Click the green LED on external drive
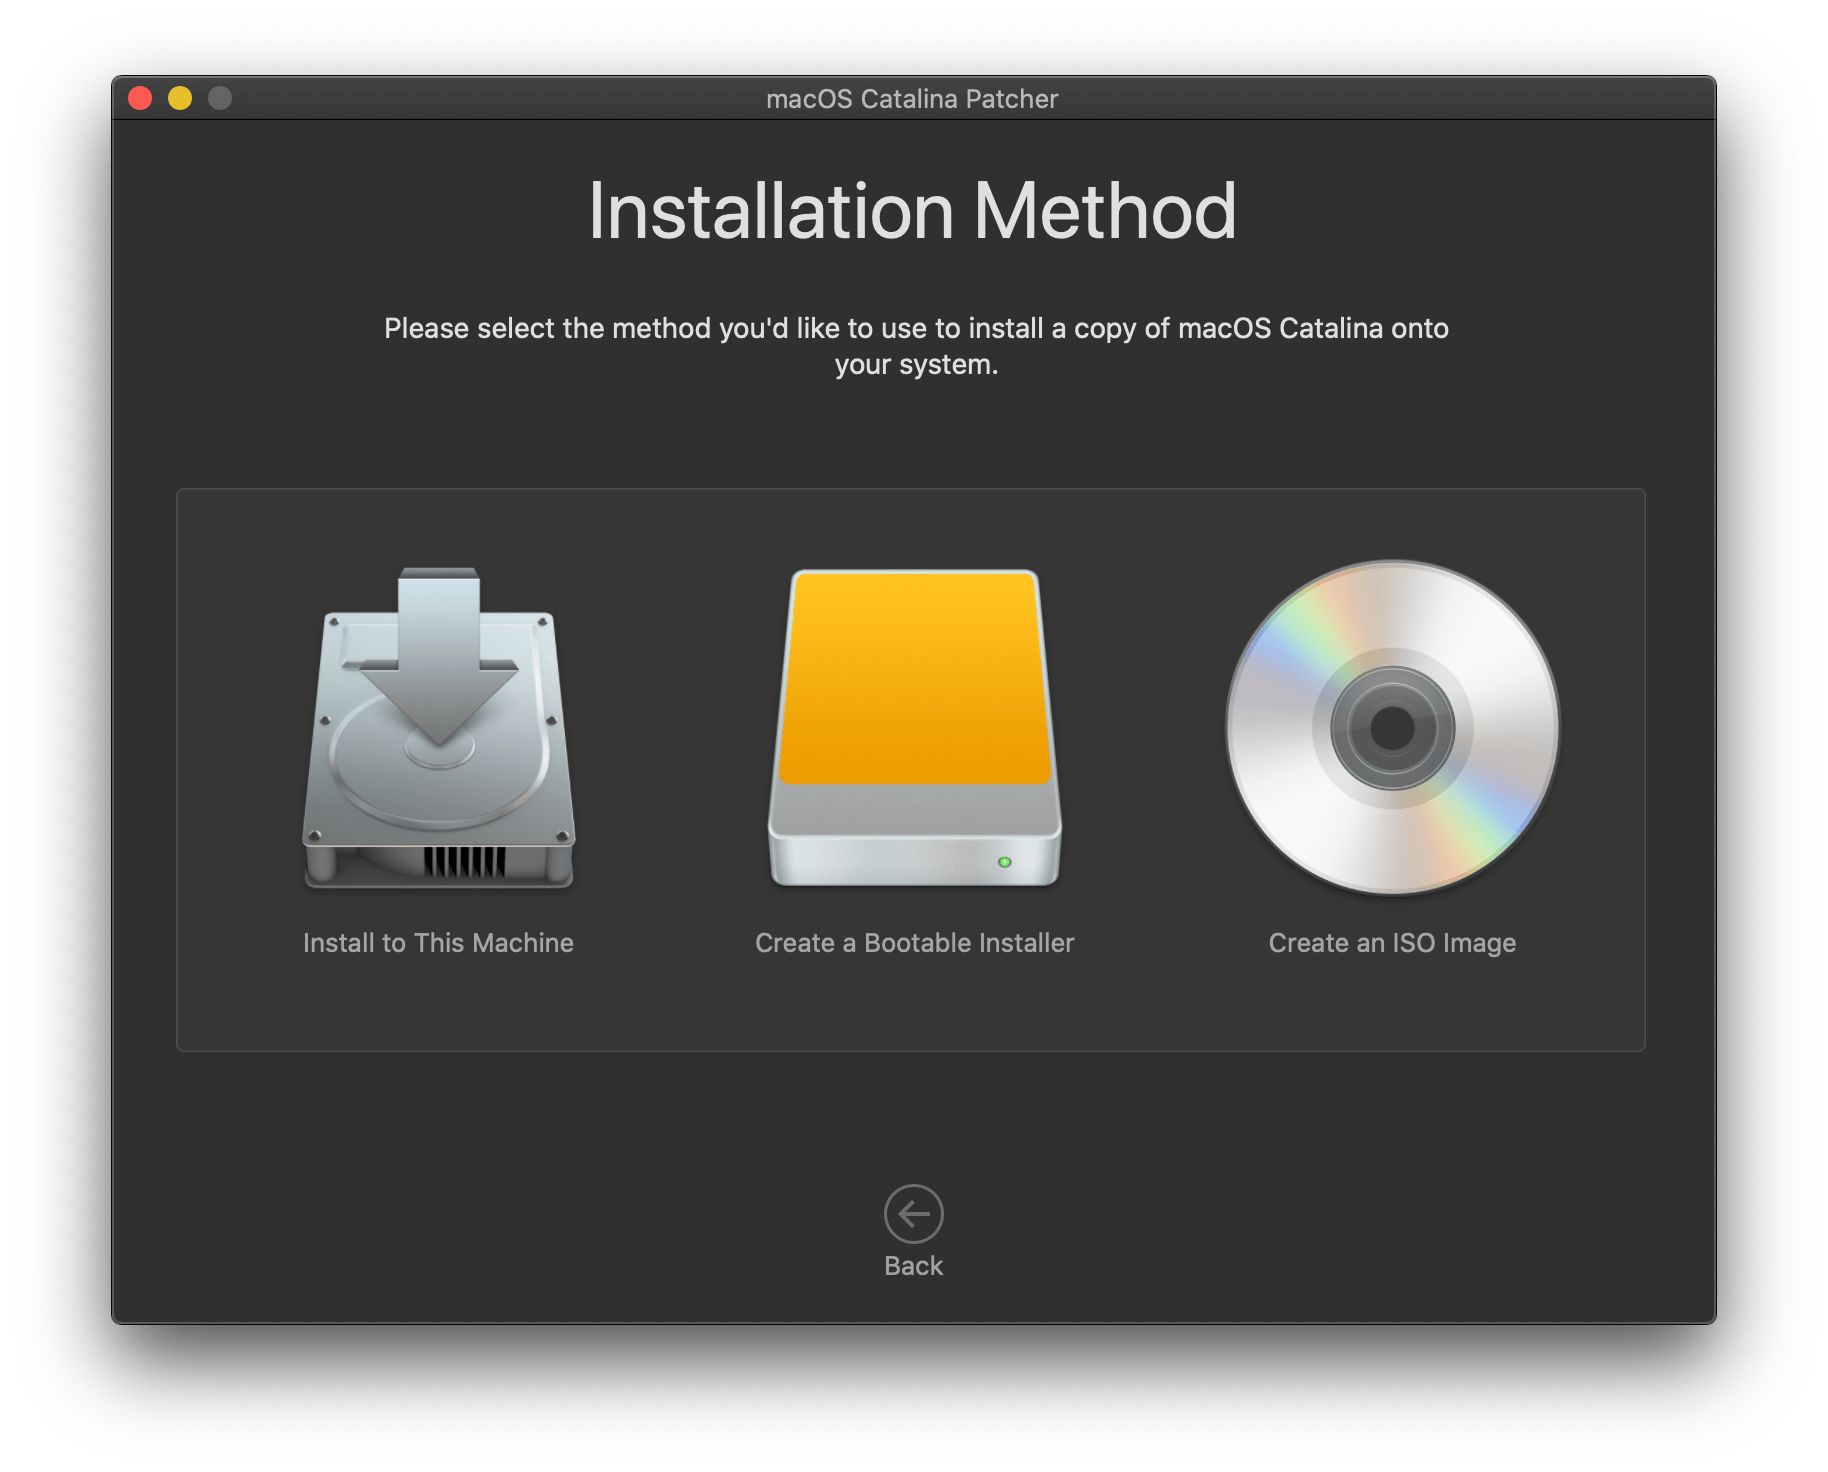1828x1472 pixels. click(1004, 862)
